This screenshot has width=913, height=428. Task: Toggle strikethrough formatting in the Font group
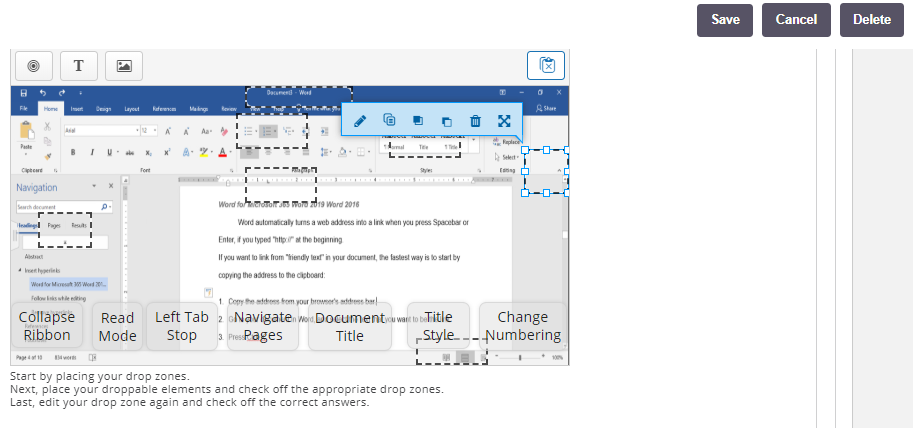pyautogui.click(x=130, y=153)
